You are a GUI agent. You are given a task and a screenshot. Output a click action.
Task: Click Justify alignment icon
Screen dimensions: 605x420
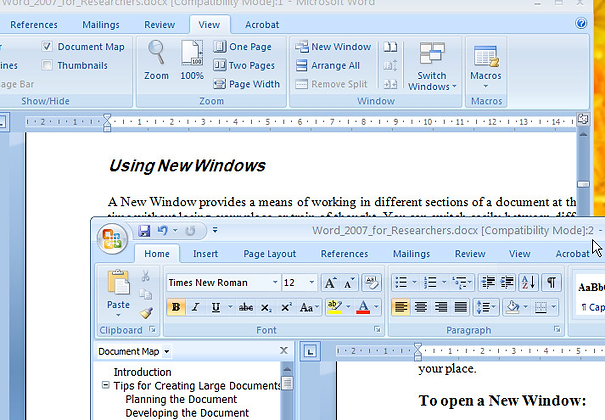click(x=461, y=307)
